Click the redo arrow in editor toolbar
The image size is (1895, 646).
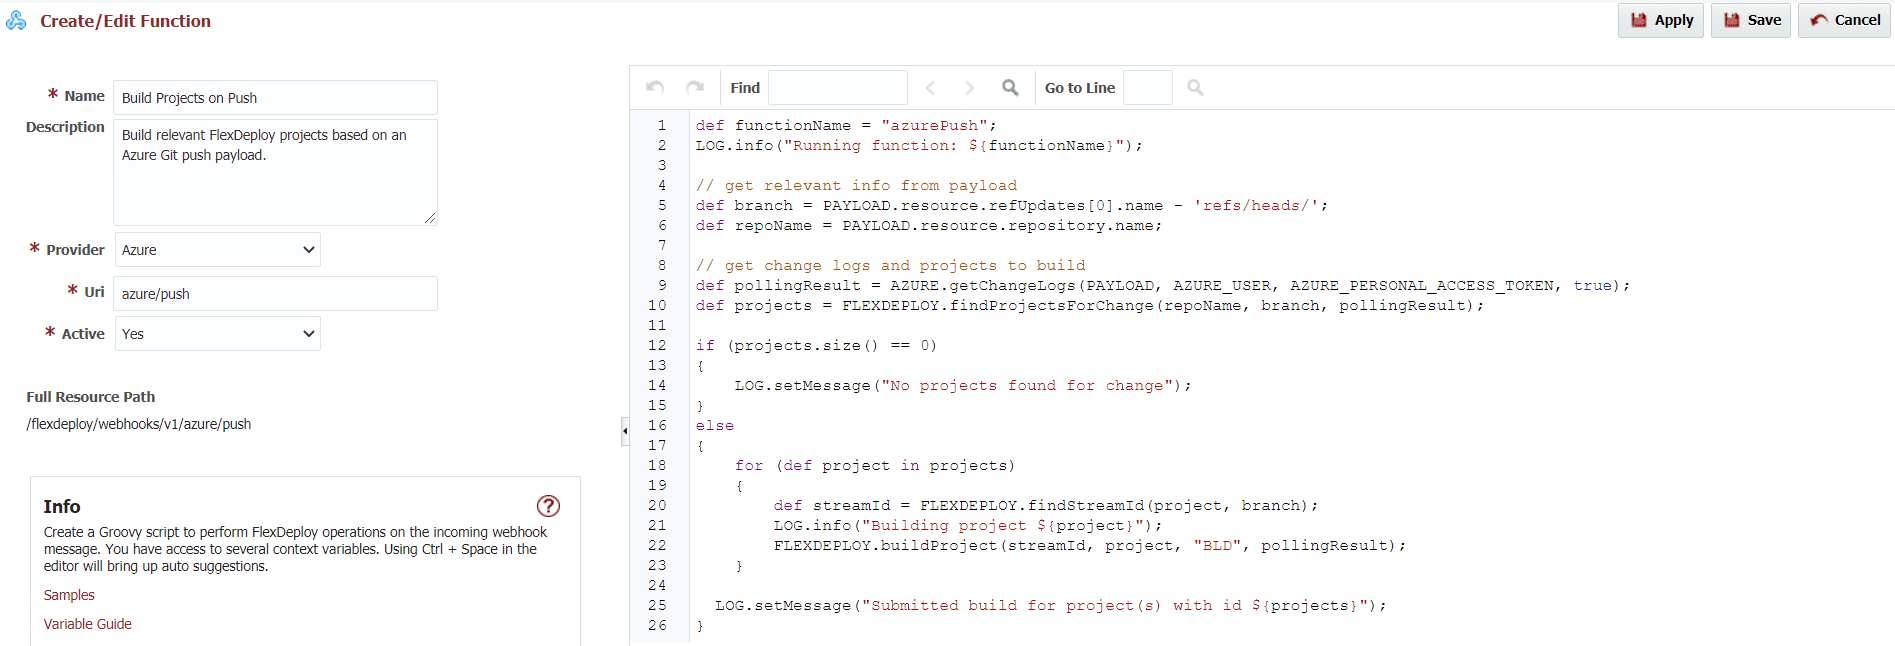click(x=695, y=87)
